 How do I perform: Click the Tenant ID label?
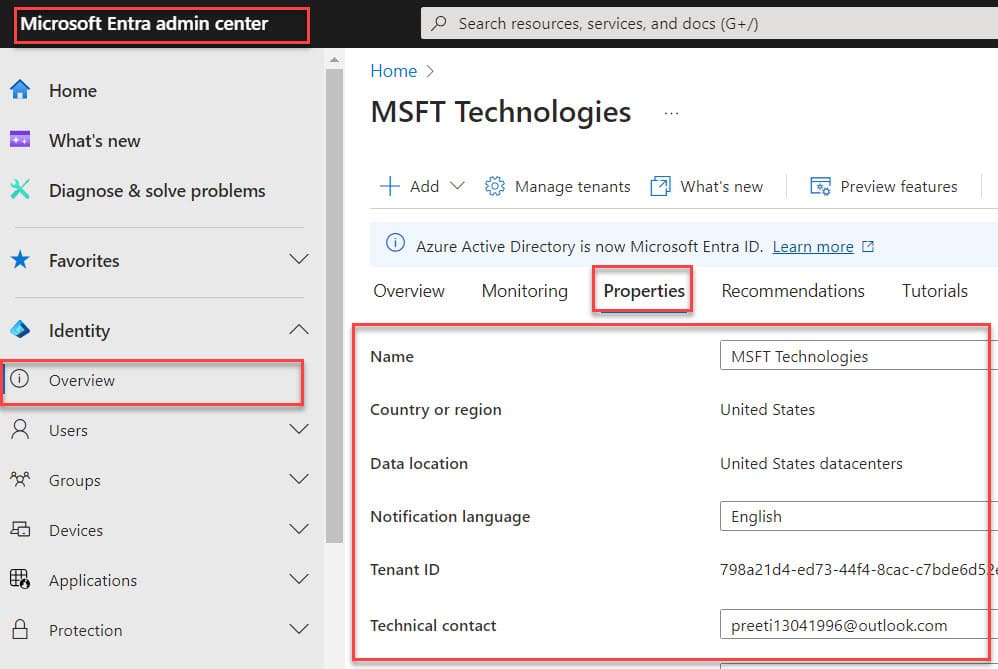405,569
